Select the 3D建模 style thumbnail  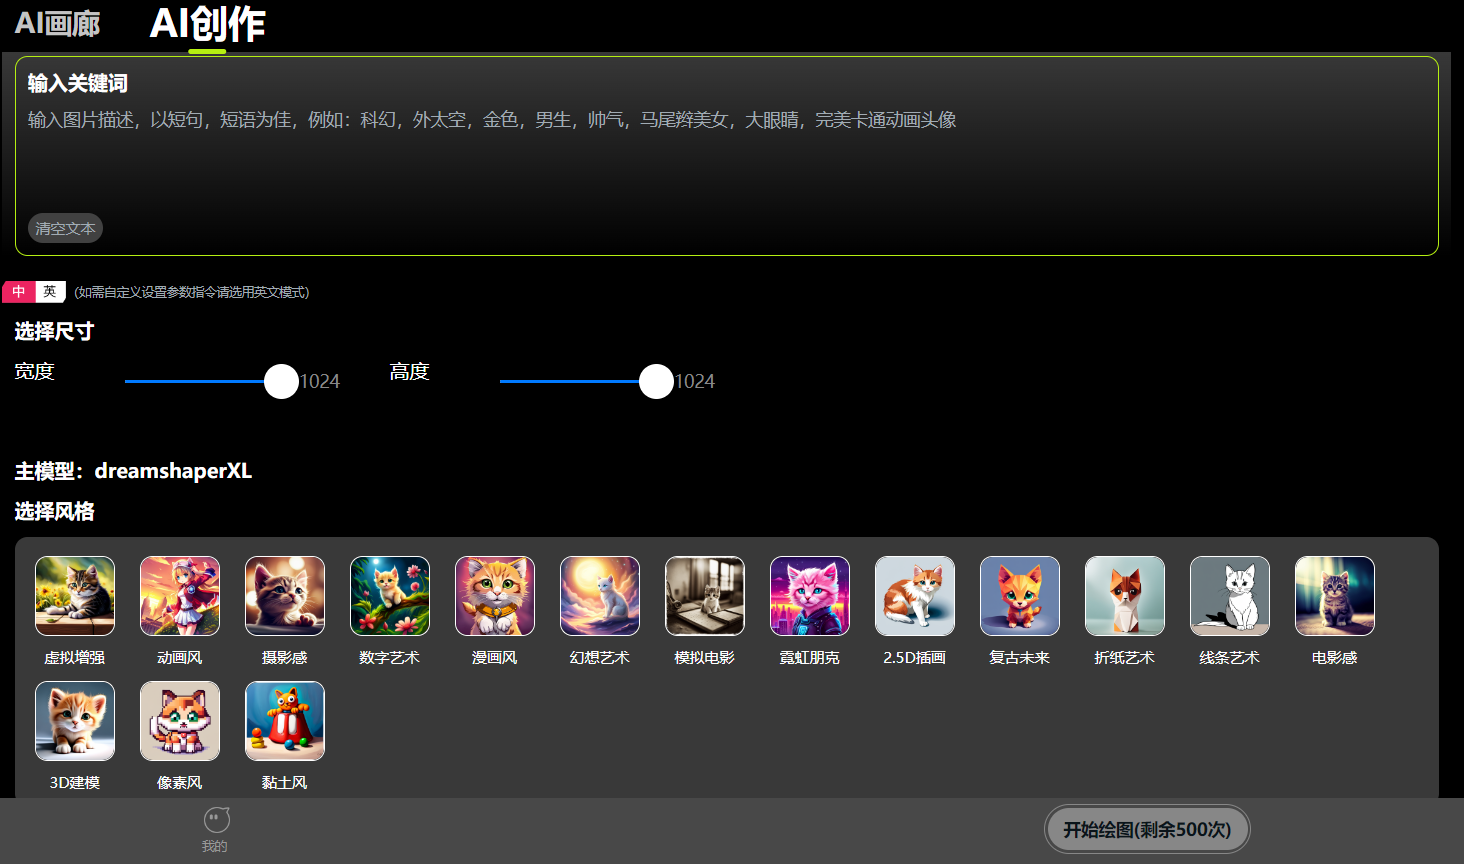pyautogui.click(x=75, y=721)
